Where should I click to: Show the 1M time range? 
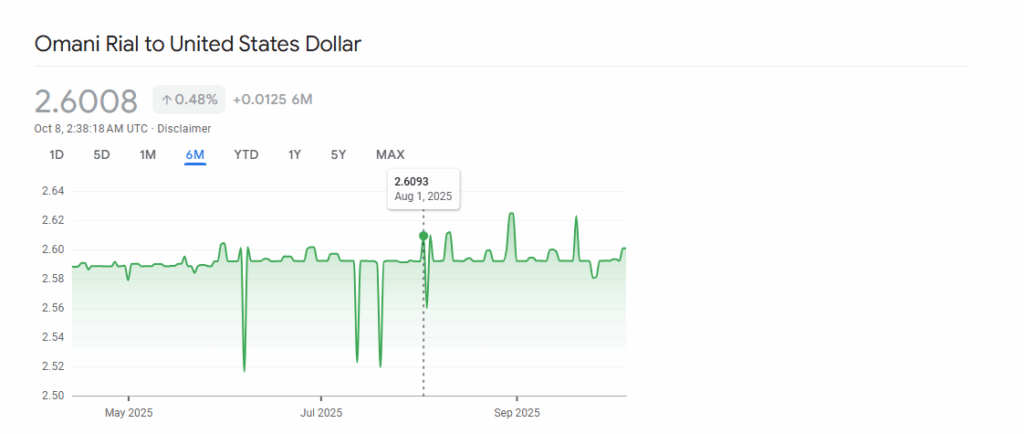[x=148, y=154]
